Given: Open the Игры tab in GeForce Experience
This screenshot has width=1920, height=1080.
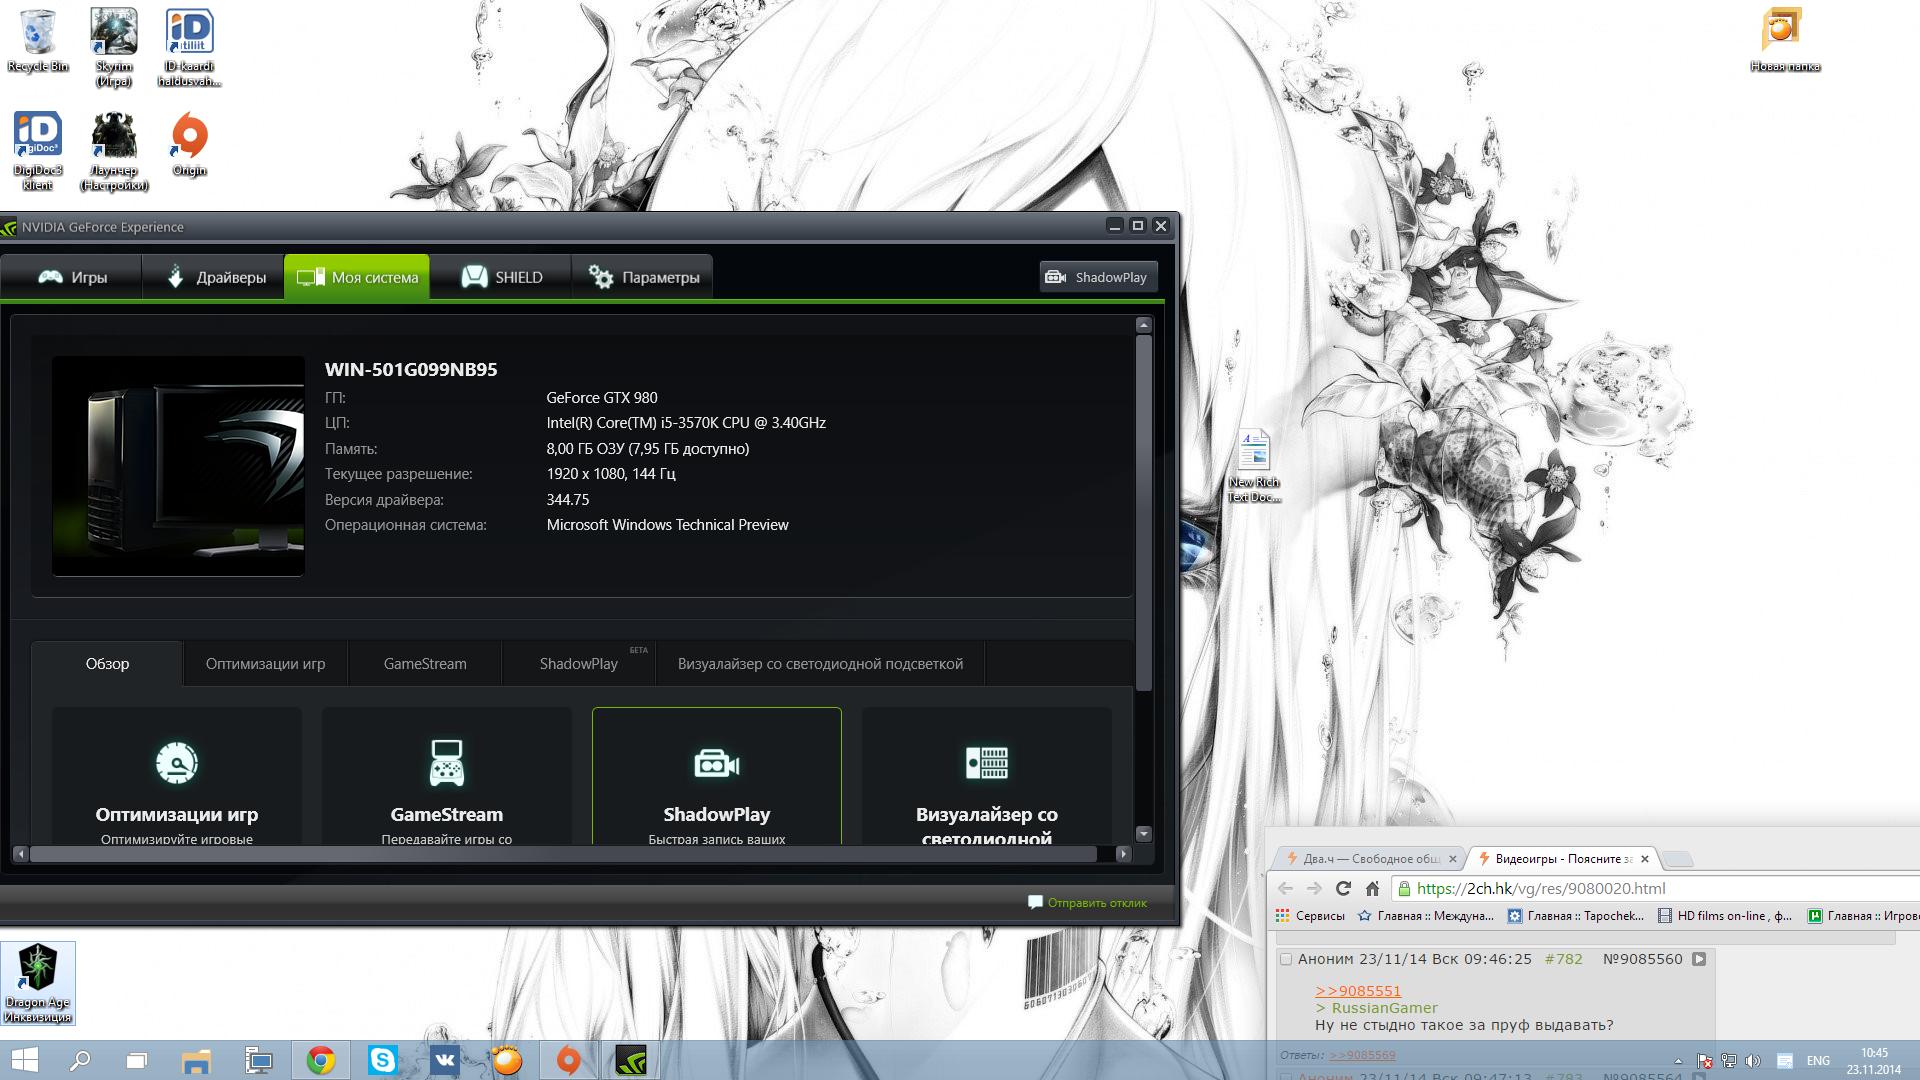Looking at the screenshot, I should 72,277.
